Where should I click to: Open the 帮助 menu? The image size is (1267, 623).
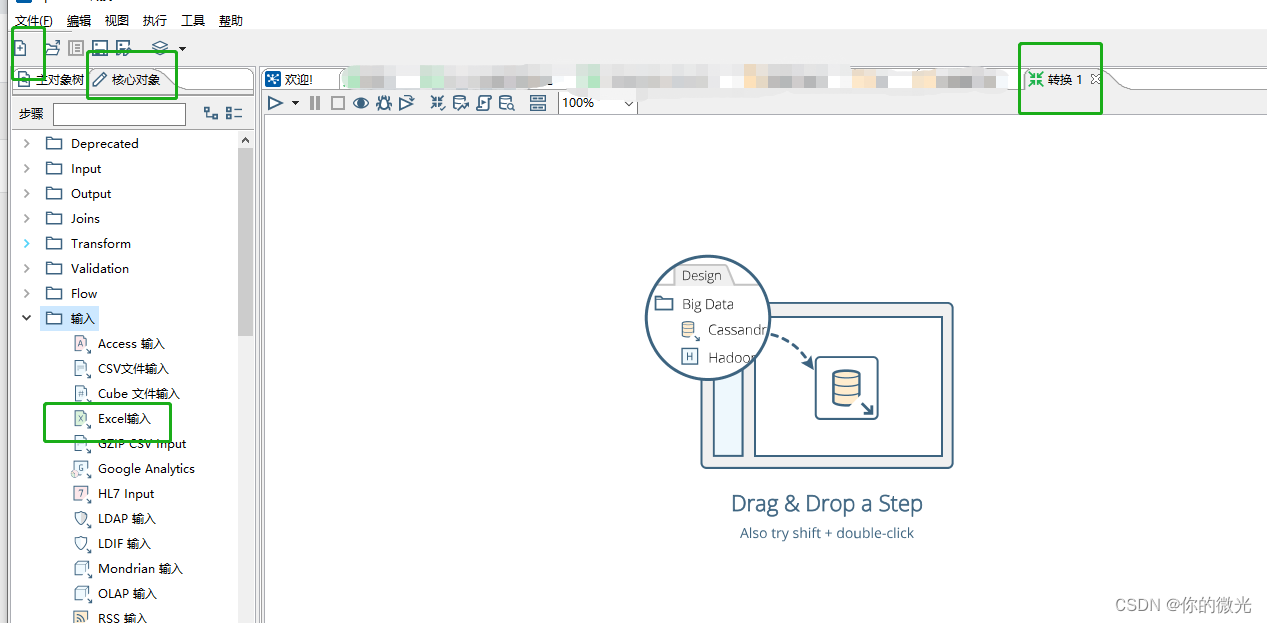tap(231, 21)
